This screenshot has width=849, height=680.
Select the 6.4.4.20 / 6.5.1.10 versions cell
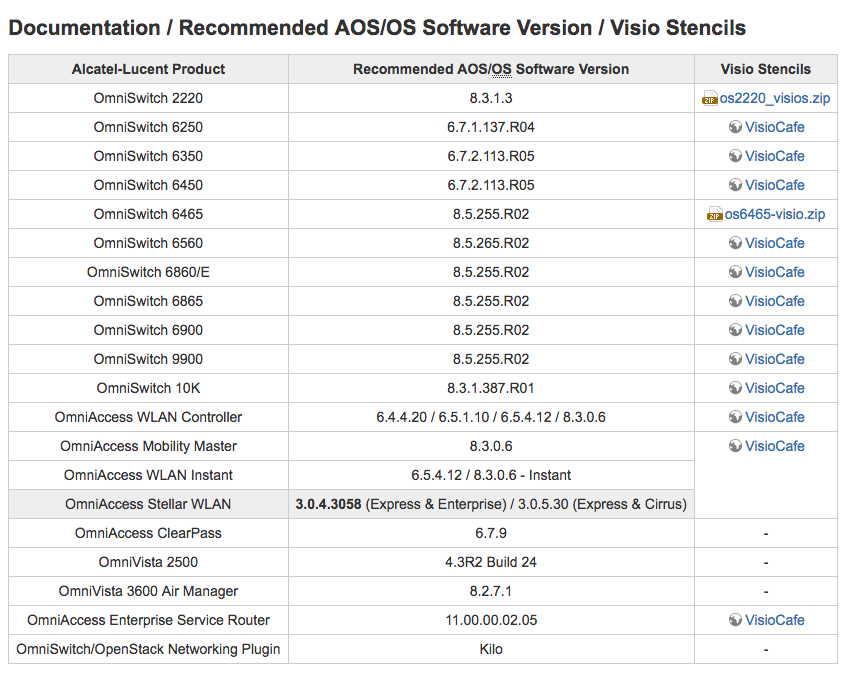click(491, 417)
